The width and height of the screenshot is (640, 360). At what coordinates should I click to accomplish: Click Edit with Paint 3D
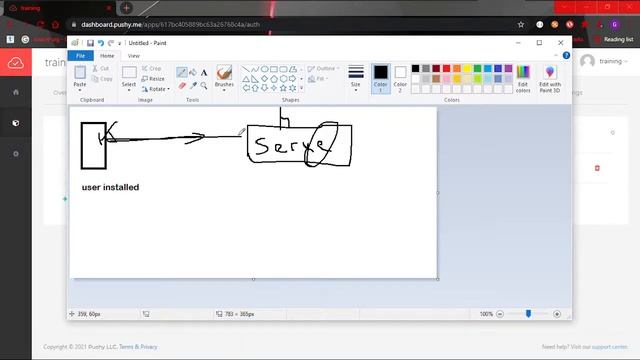(550, 79)
